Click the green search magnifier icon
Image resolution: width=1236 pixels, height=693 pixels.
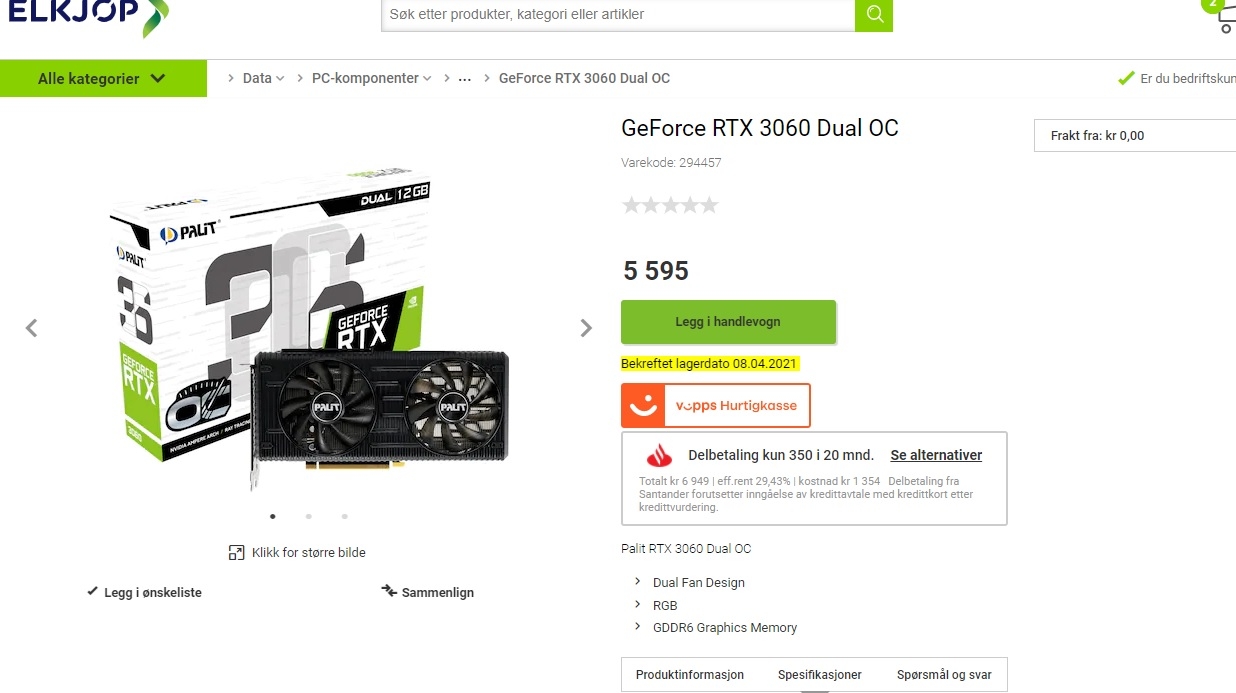coord(874,15)
